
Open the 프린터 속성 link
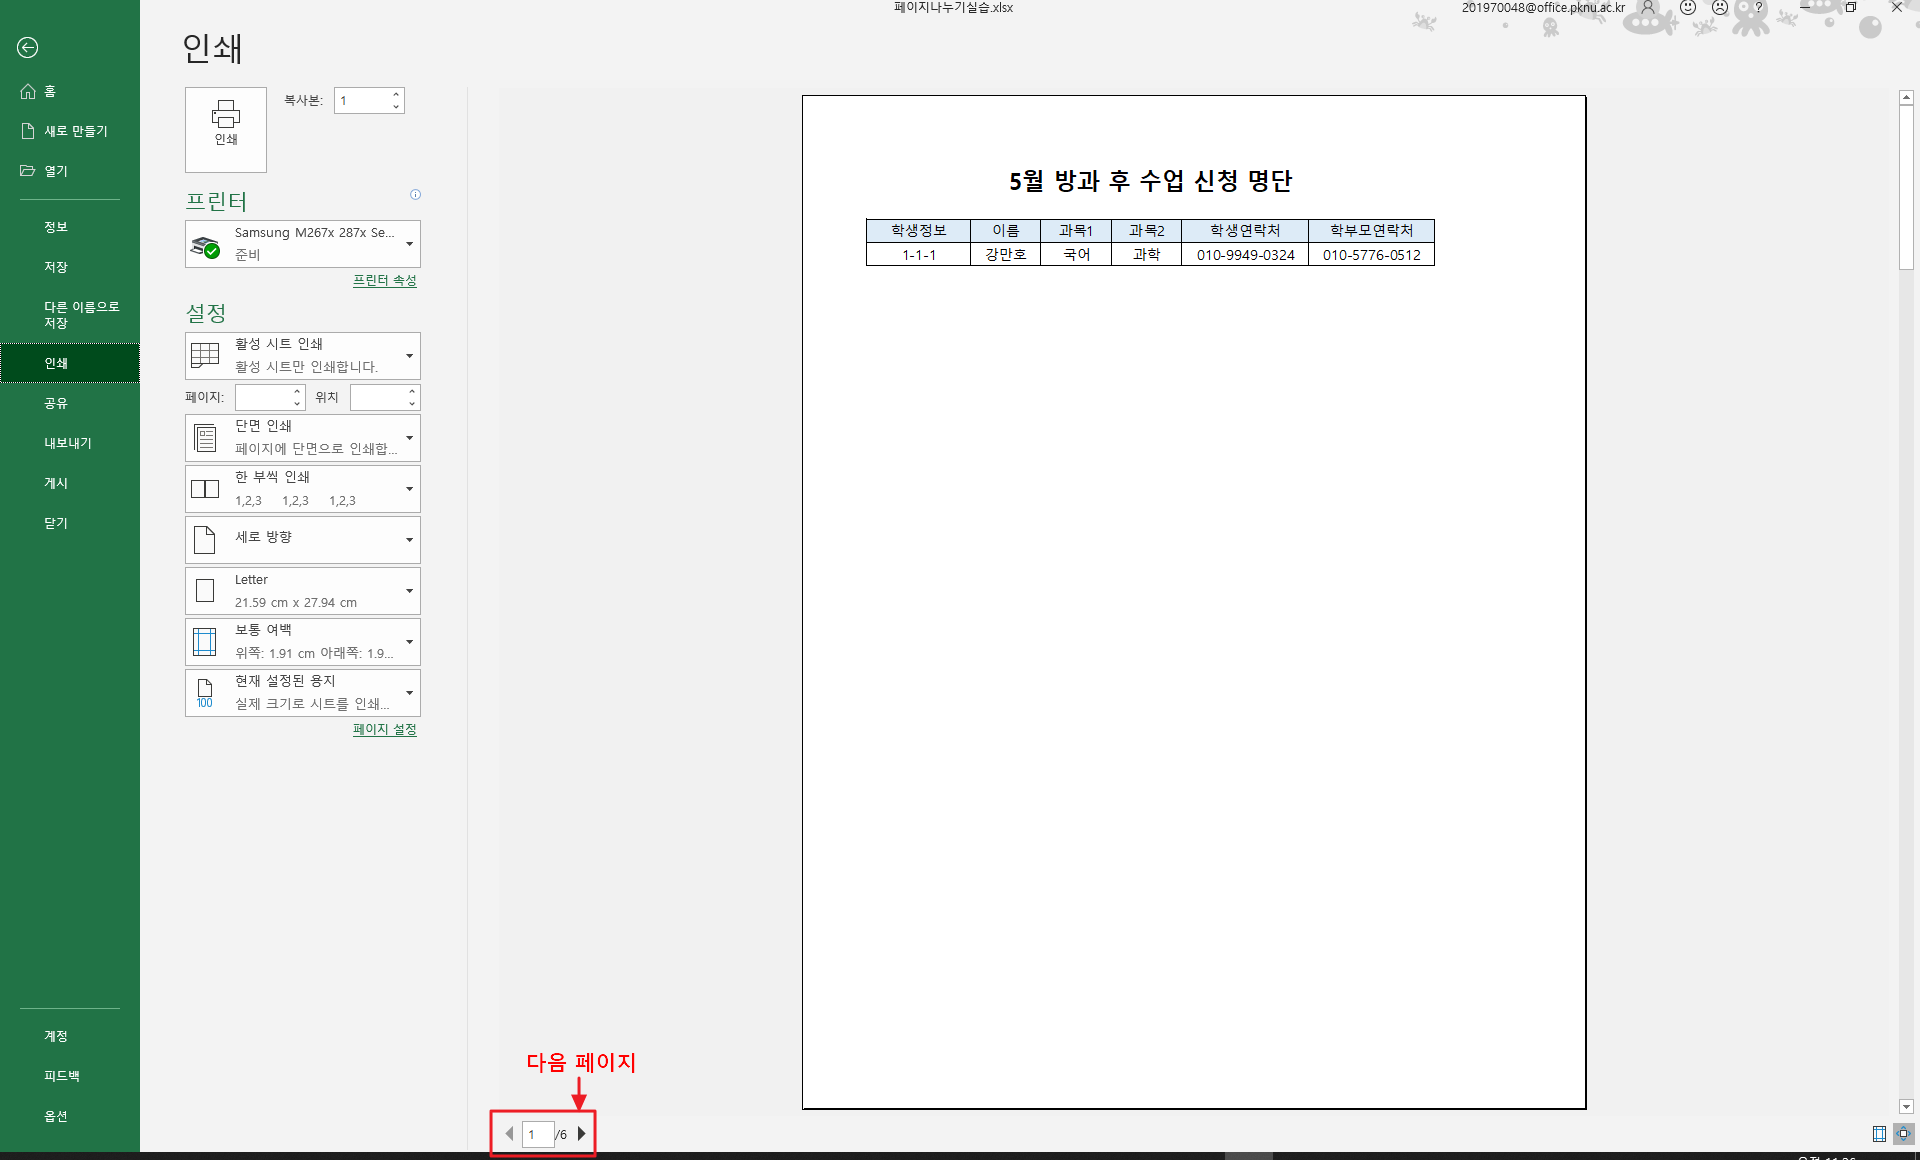click(384, 281)
